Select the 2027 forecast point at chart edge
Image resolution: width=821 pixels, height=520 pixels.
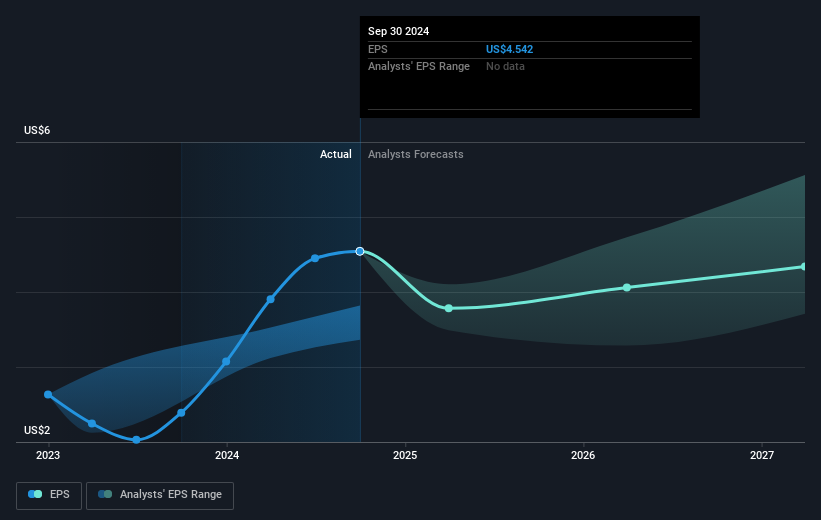click(804, 267)
